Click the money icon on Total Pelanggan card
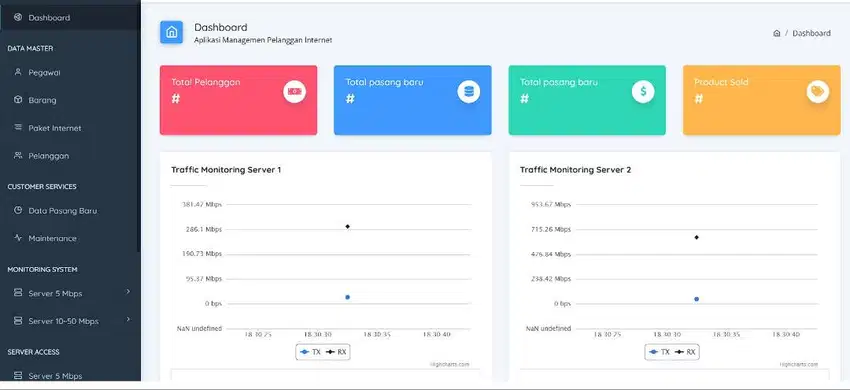This screenshot has width=850, height=390. point(294,91)
